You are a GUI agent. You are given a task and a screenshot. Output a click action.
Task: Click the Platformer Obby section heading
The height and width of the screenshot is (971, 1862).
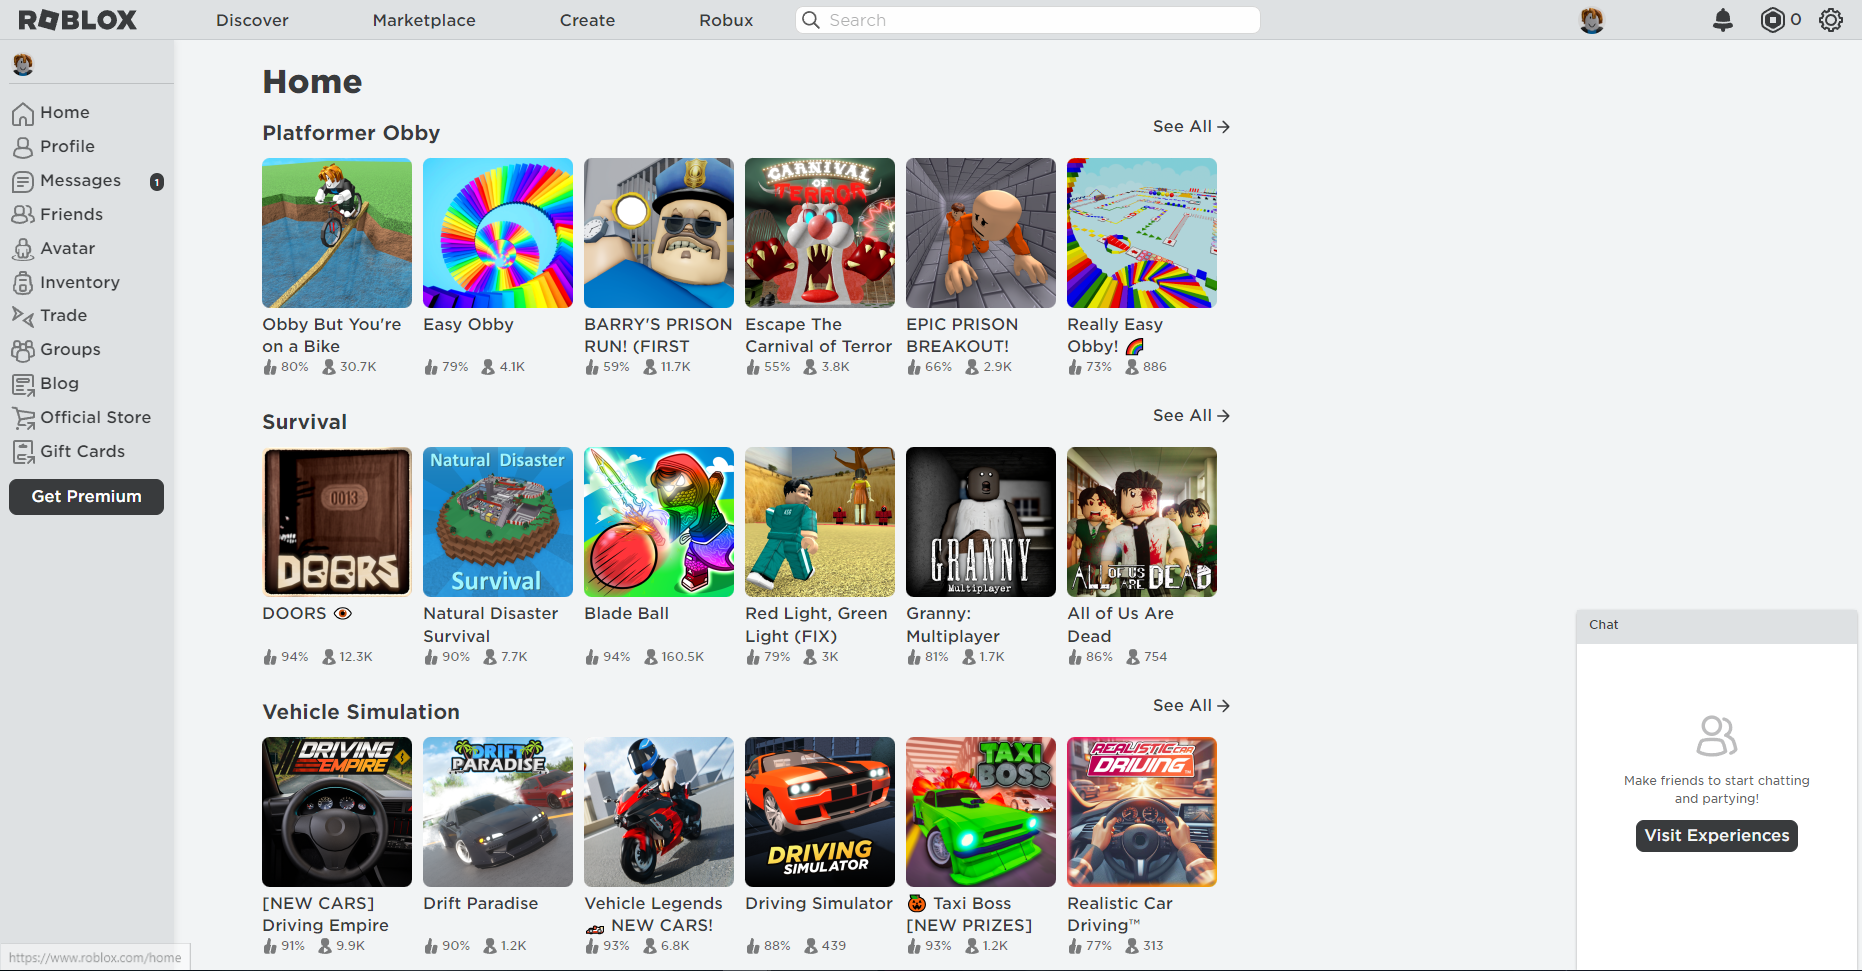(351, 134)
